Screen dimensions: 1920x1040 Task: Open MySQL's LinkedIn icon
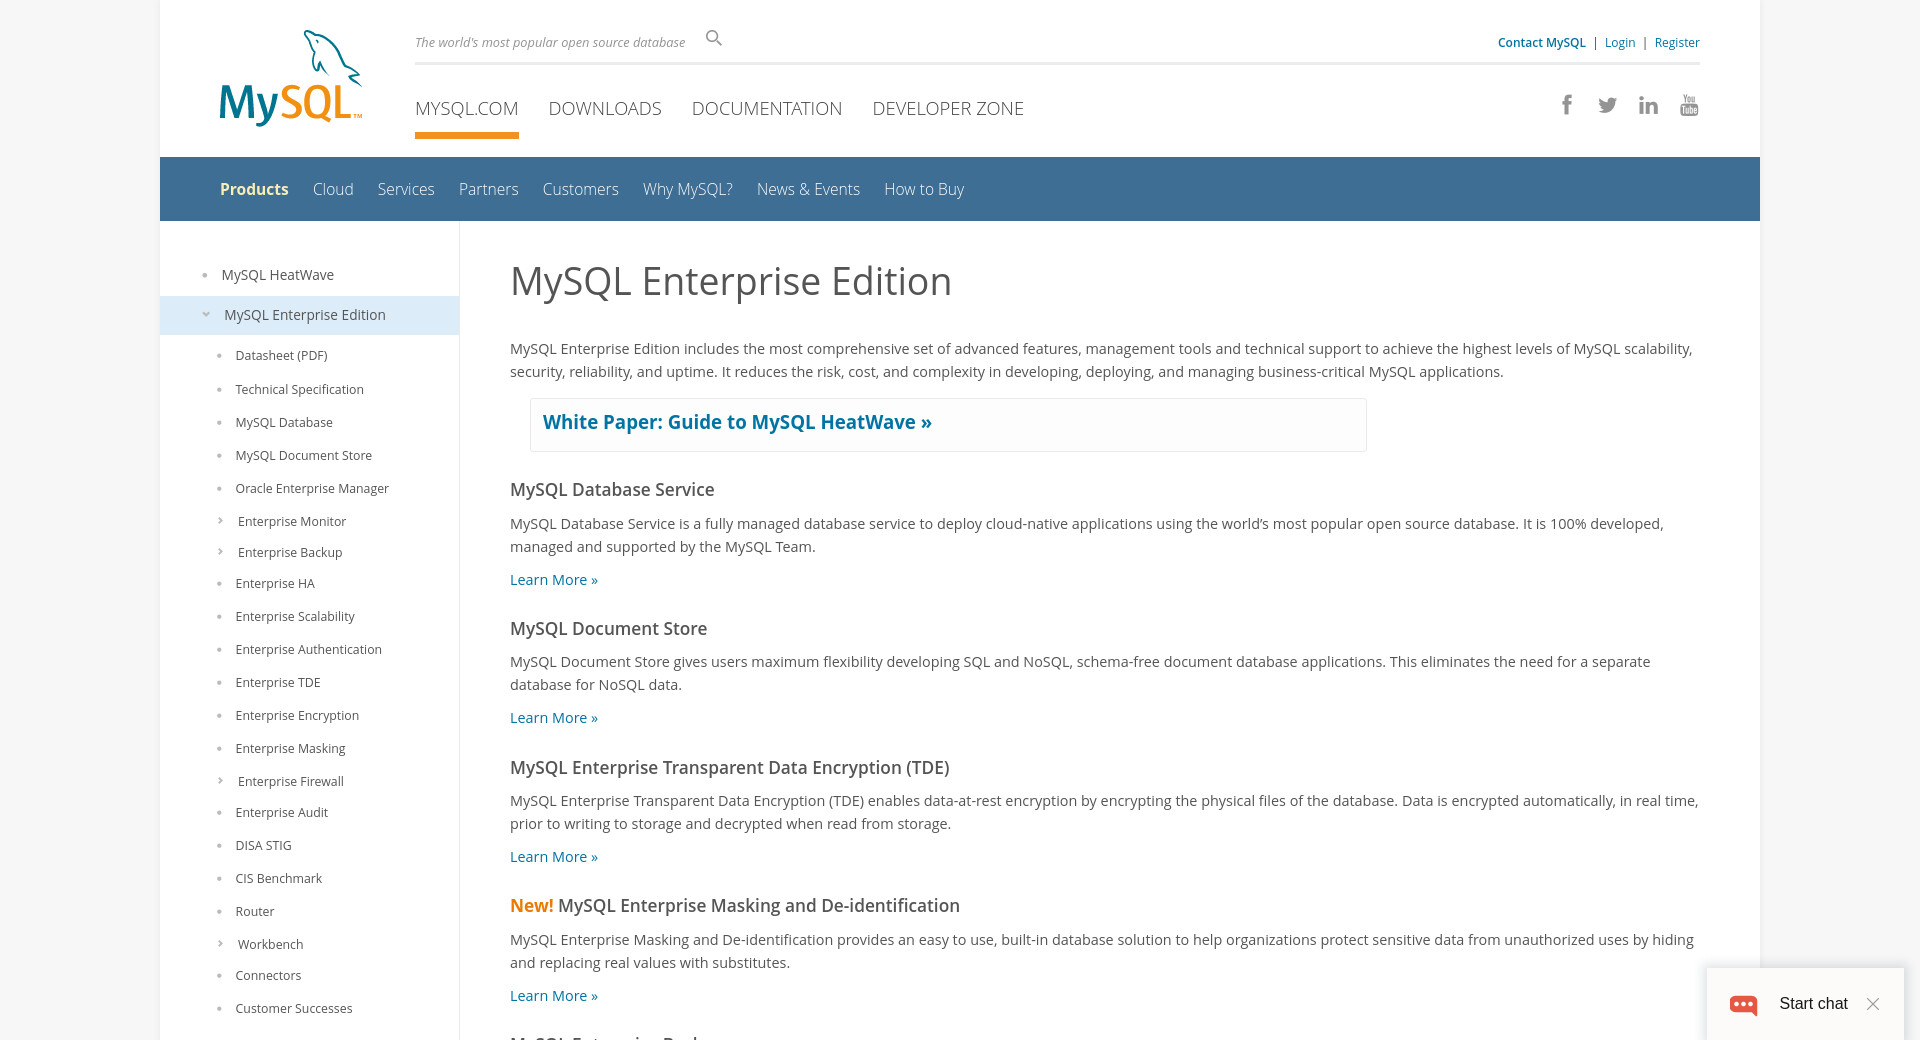pyautogui.click(x=1648, y=105)
